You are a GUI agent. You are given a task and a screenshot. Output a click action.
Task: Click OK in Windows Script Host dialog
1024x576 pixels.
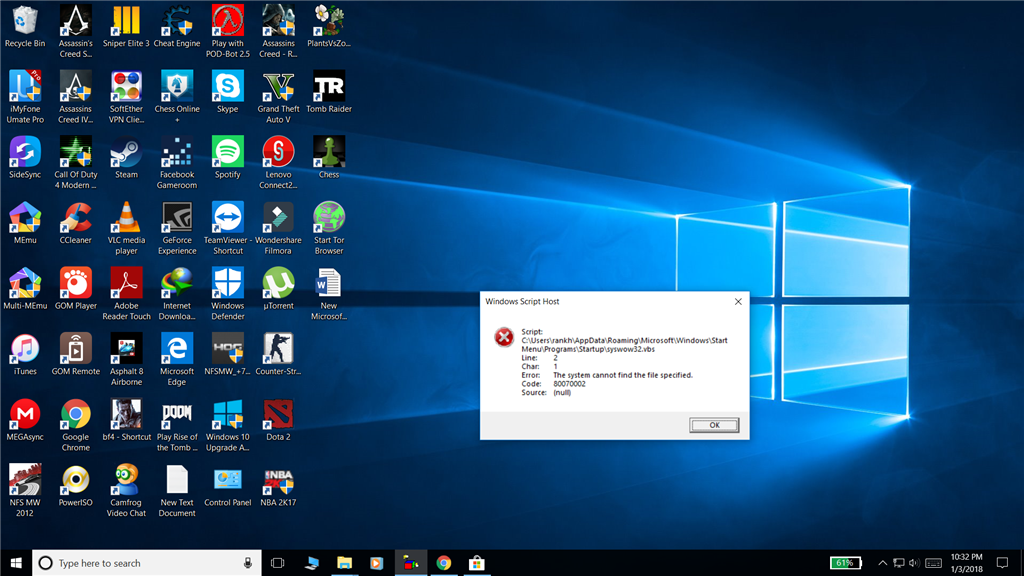(x=714, y=425)
